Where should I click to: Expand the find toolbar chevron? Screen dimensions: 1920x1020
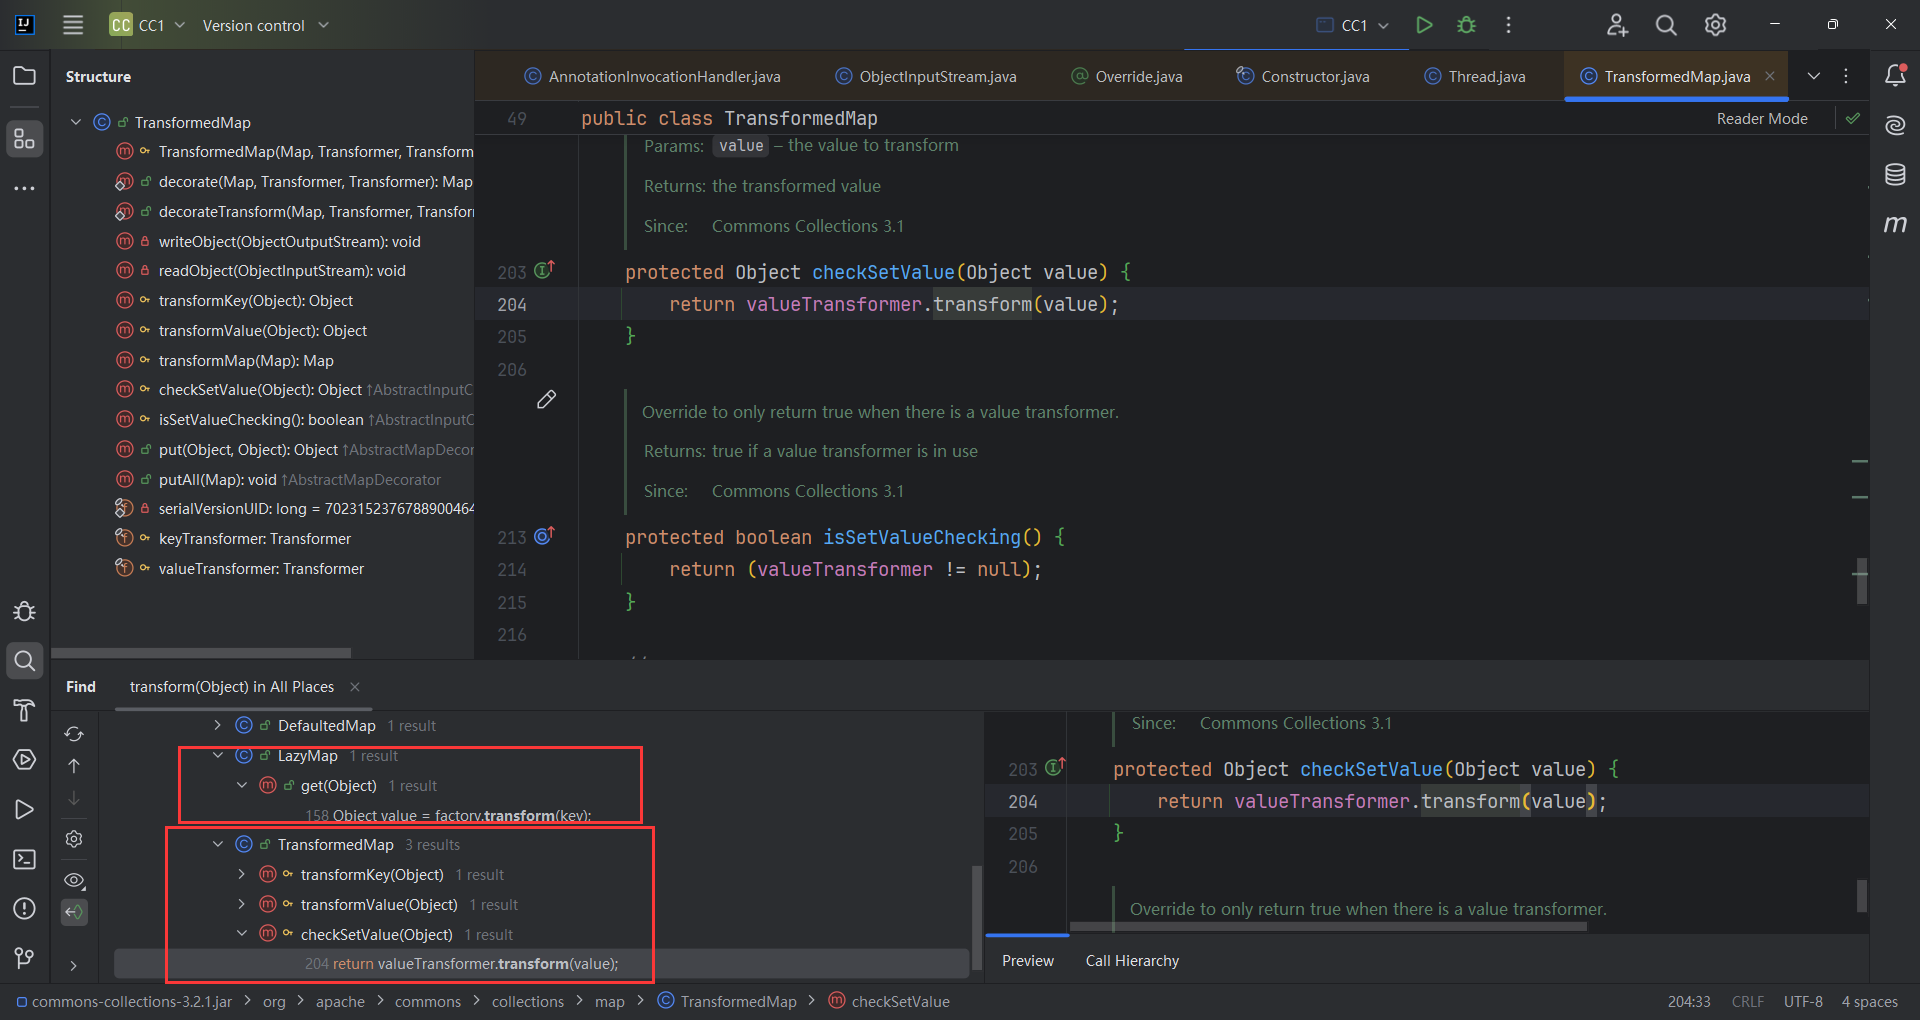(74, 966)
